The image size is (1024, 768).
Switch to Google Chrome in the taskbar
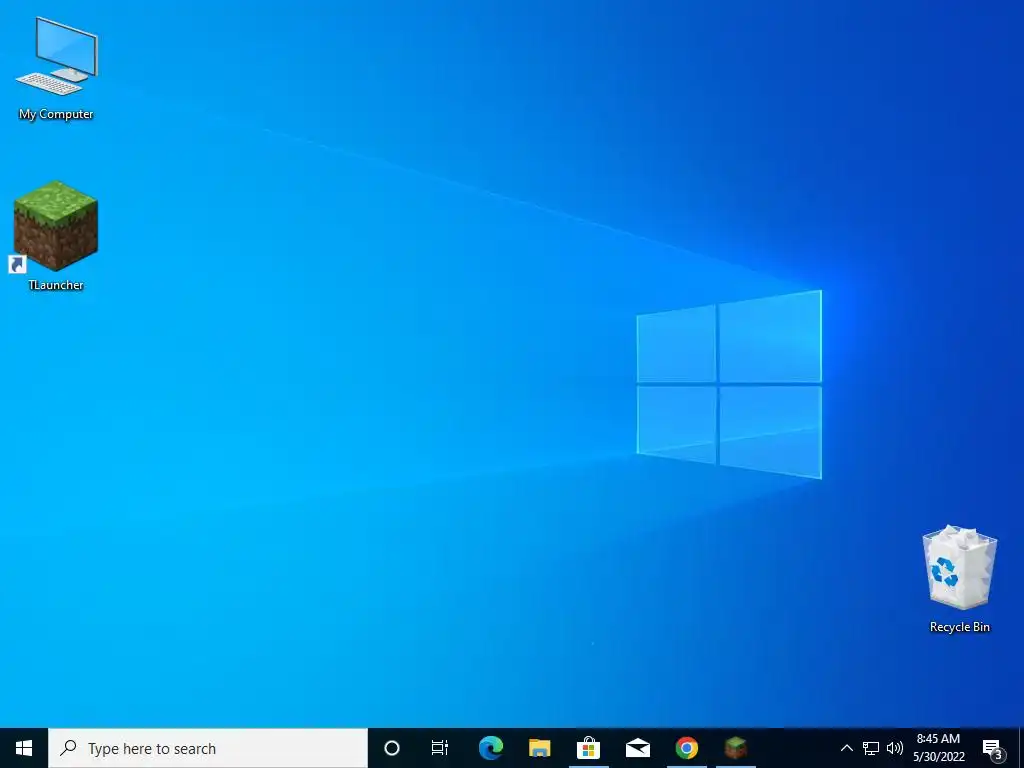click(686, 748)
